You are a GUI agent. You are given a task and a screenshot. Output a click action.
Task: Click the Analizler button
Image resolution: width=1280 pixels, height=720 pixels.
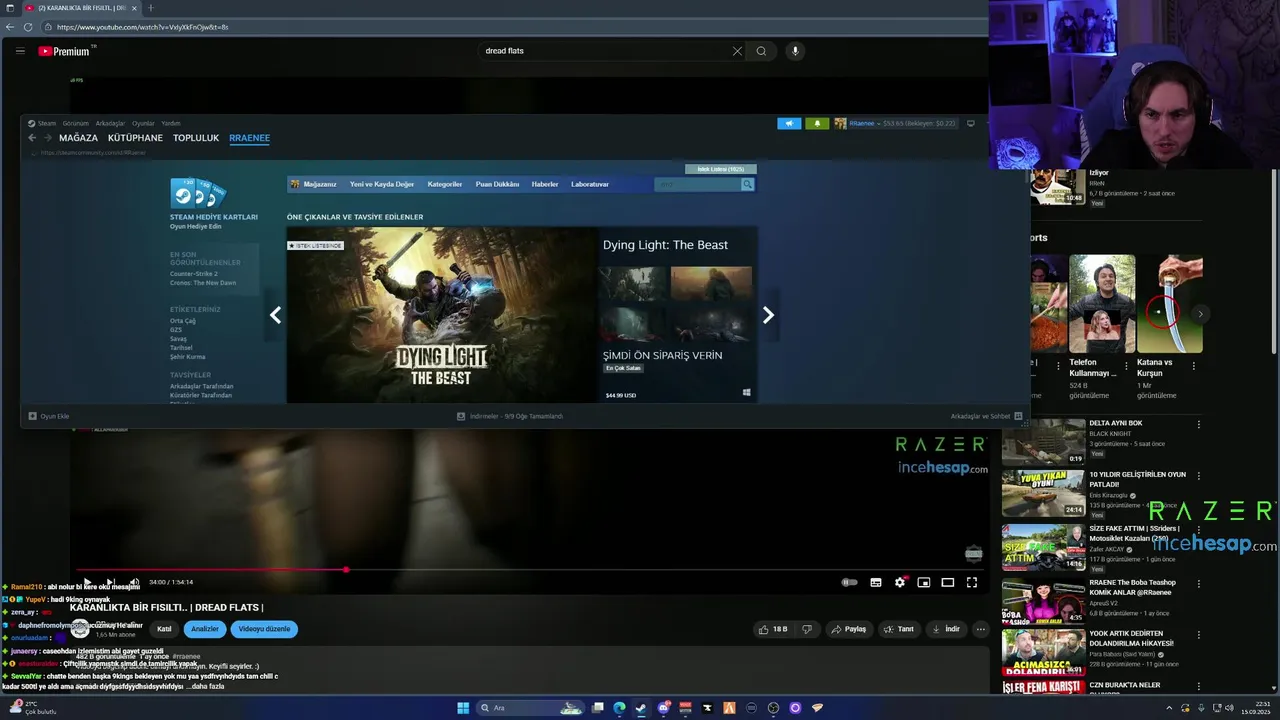(x=205, y=629)
